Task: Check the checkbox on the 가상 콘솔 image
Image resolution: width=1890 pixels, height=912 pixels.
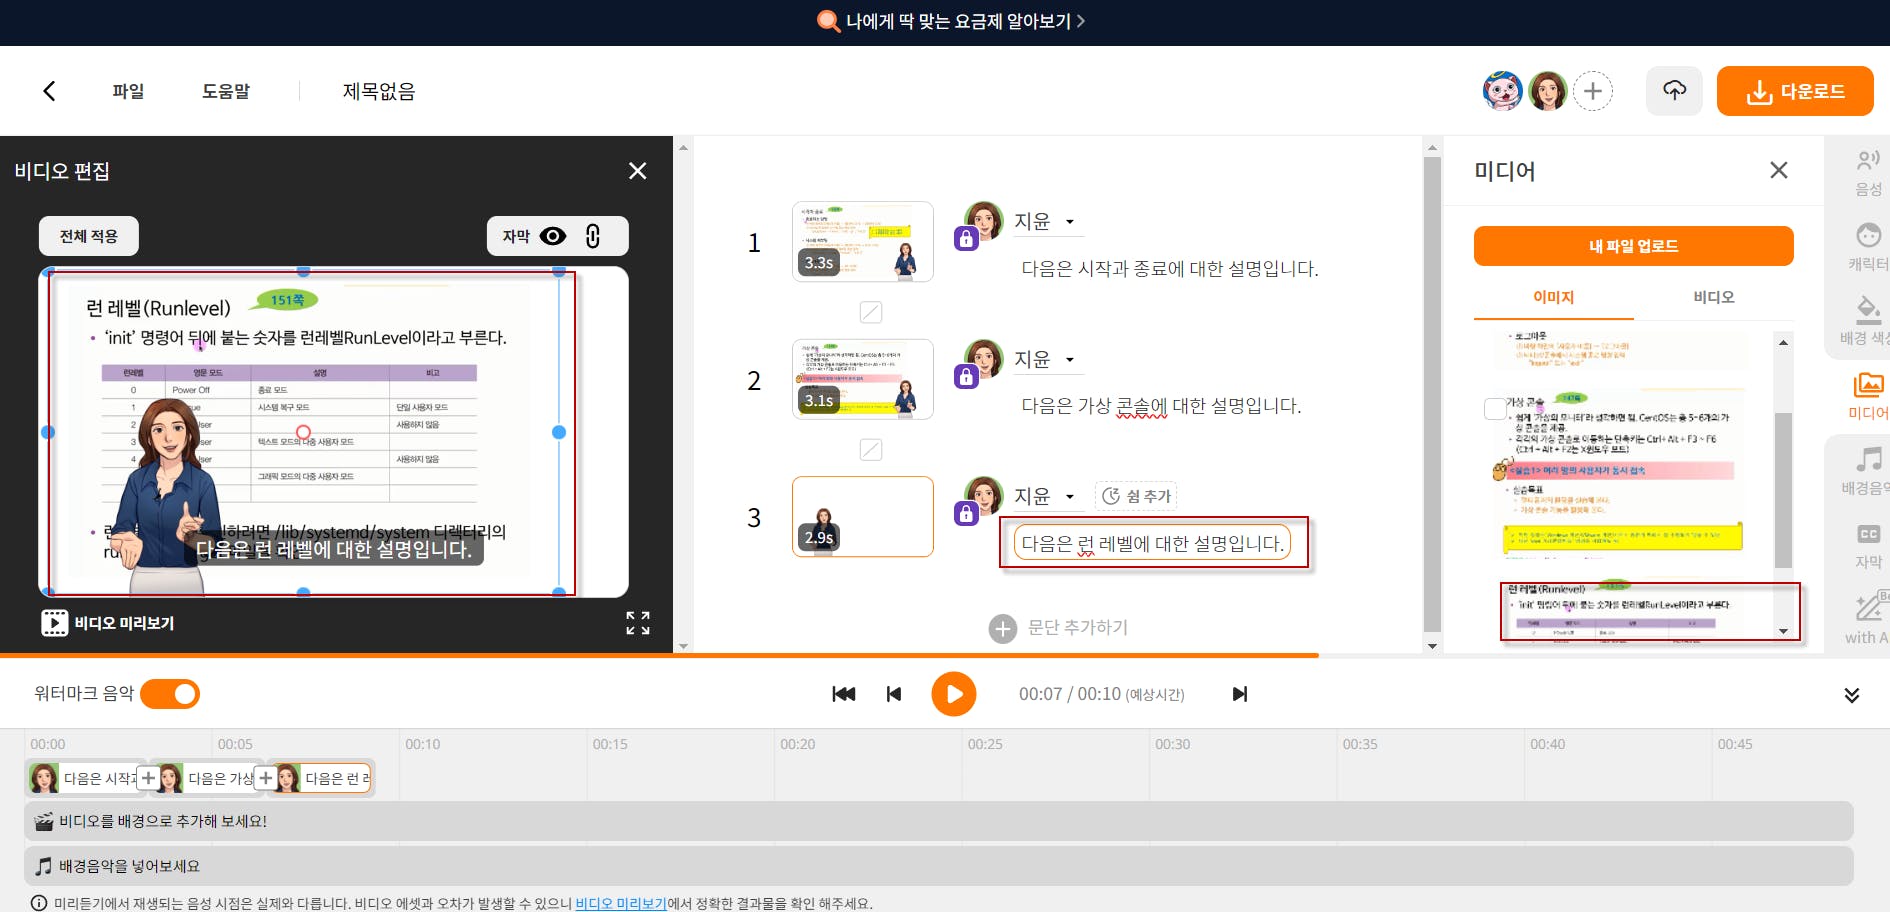Action: tap(1495, 408)
